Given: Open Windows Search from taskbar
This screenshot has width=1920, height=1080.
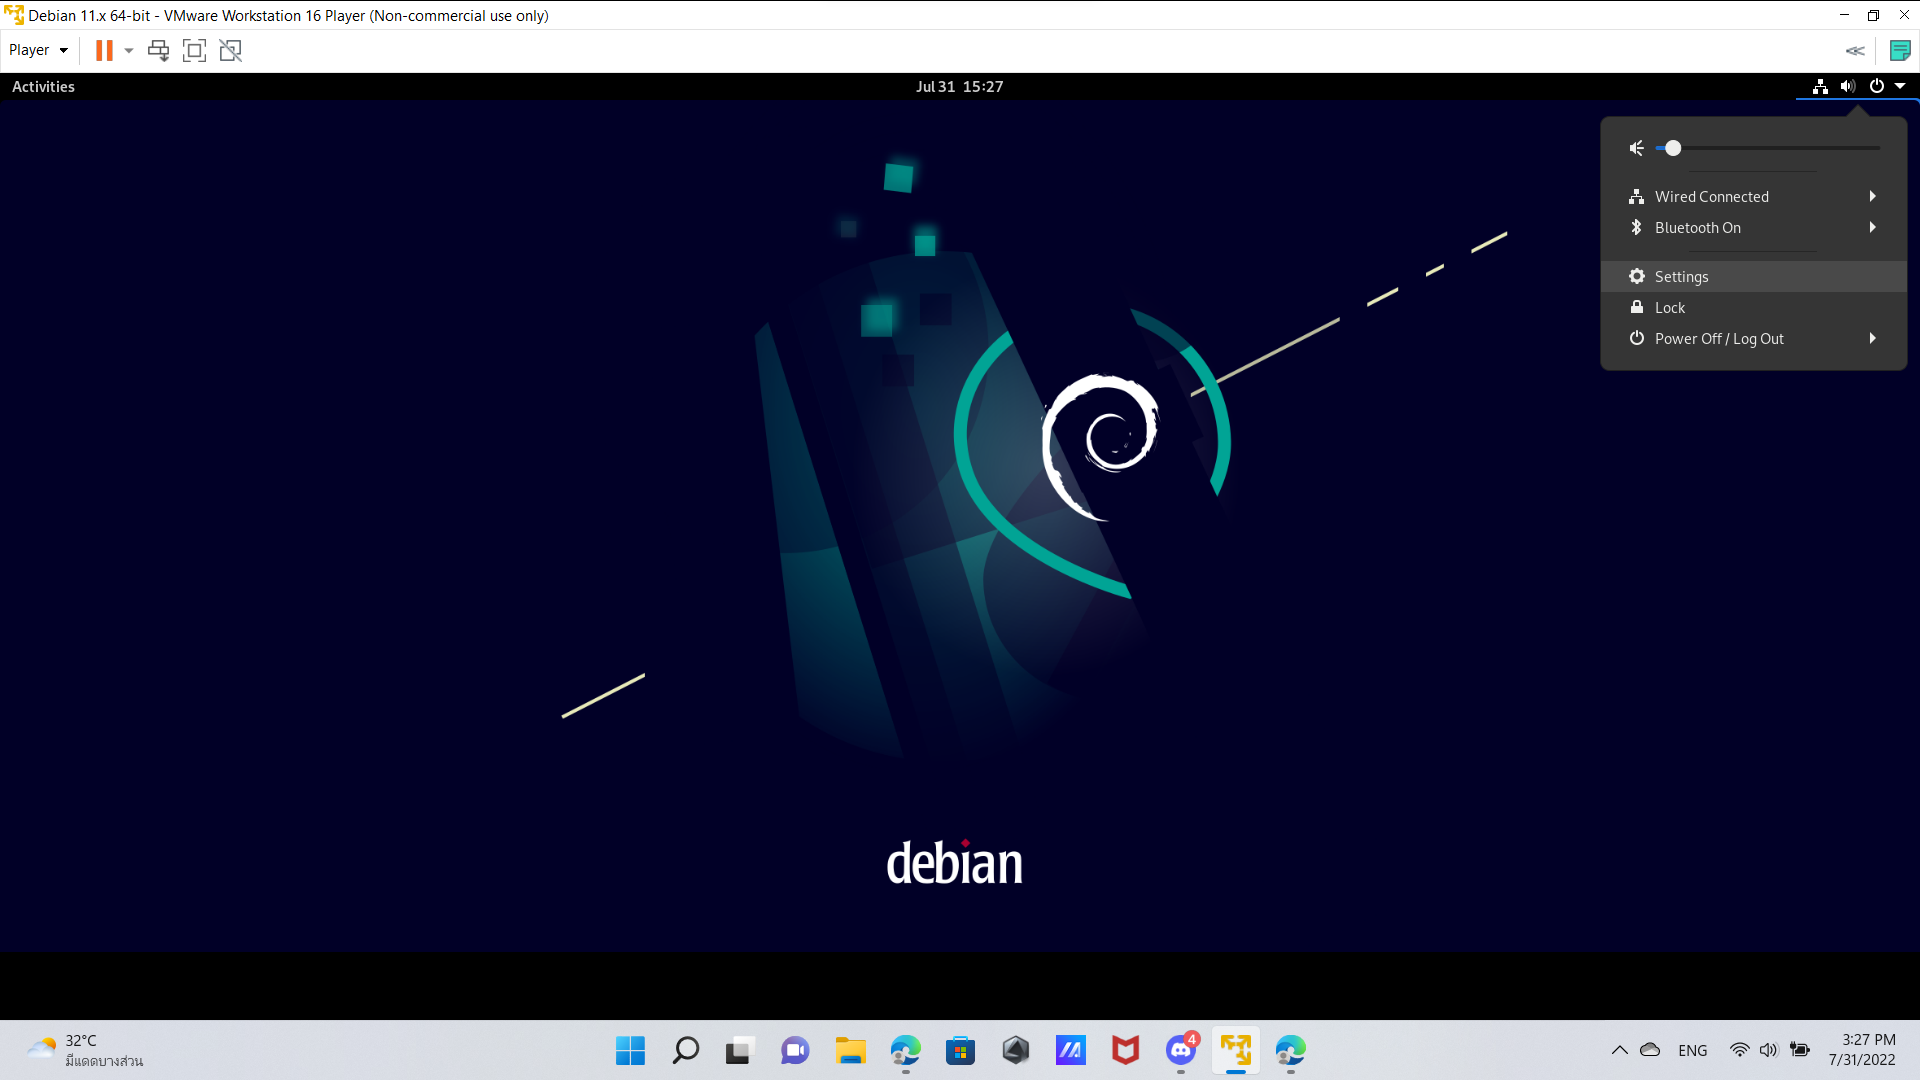Looking at the screenshot, I should pyautogui.click(x=685, y=1051).
